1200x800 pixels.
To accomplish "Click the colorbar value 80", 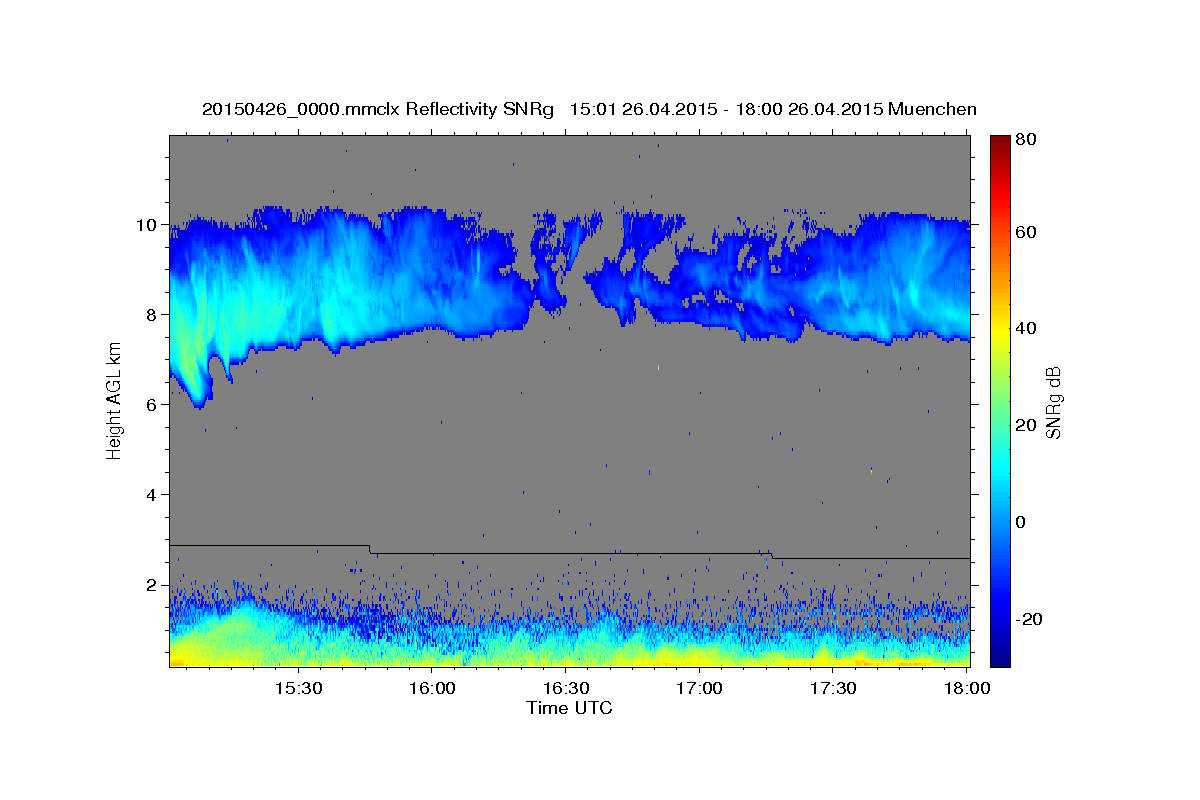I will (x=1026, y=140).
